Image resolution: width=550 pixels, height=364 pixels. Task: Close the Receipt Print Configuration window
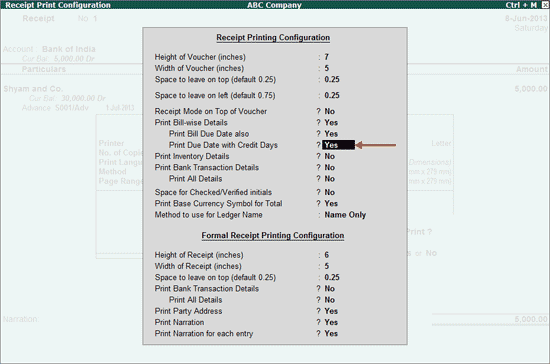coord(545,5)
